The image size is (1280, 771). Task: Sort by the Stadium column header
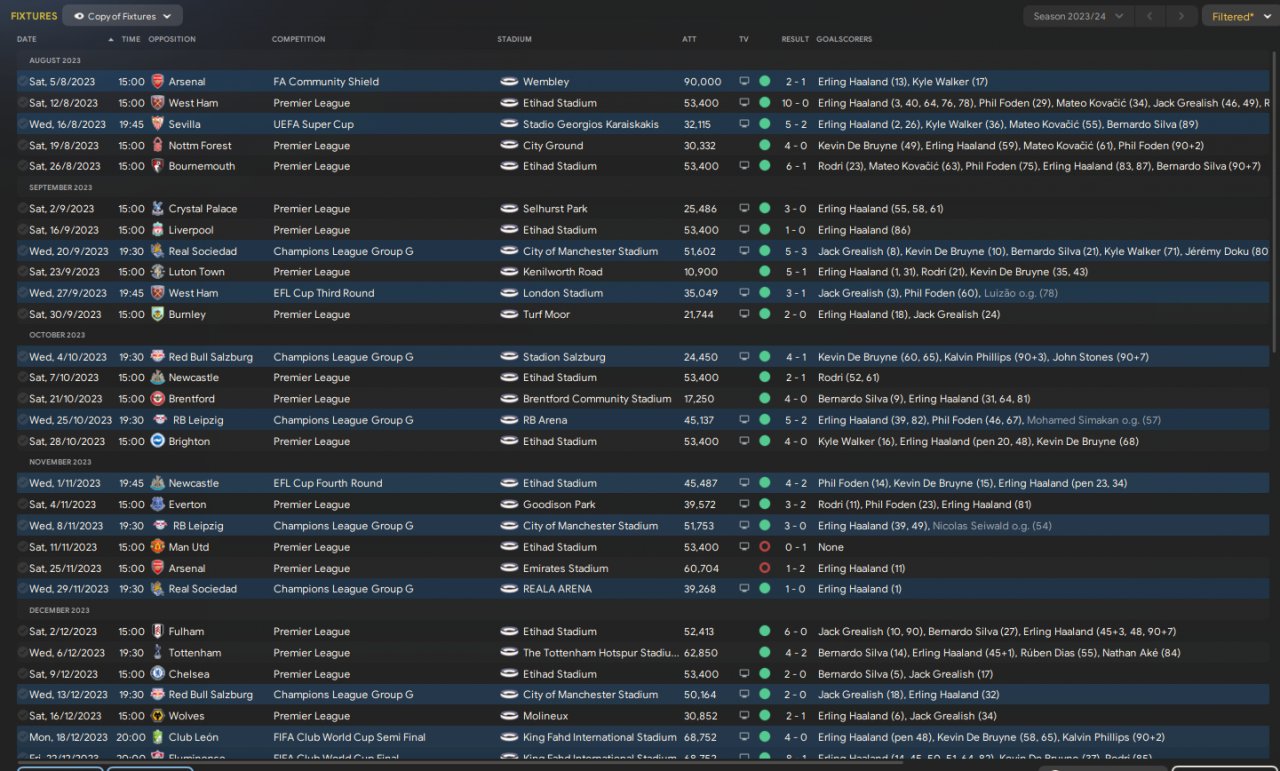pos(514,39)
